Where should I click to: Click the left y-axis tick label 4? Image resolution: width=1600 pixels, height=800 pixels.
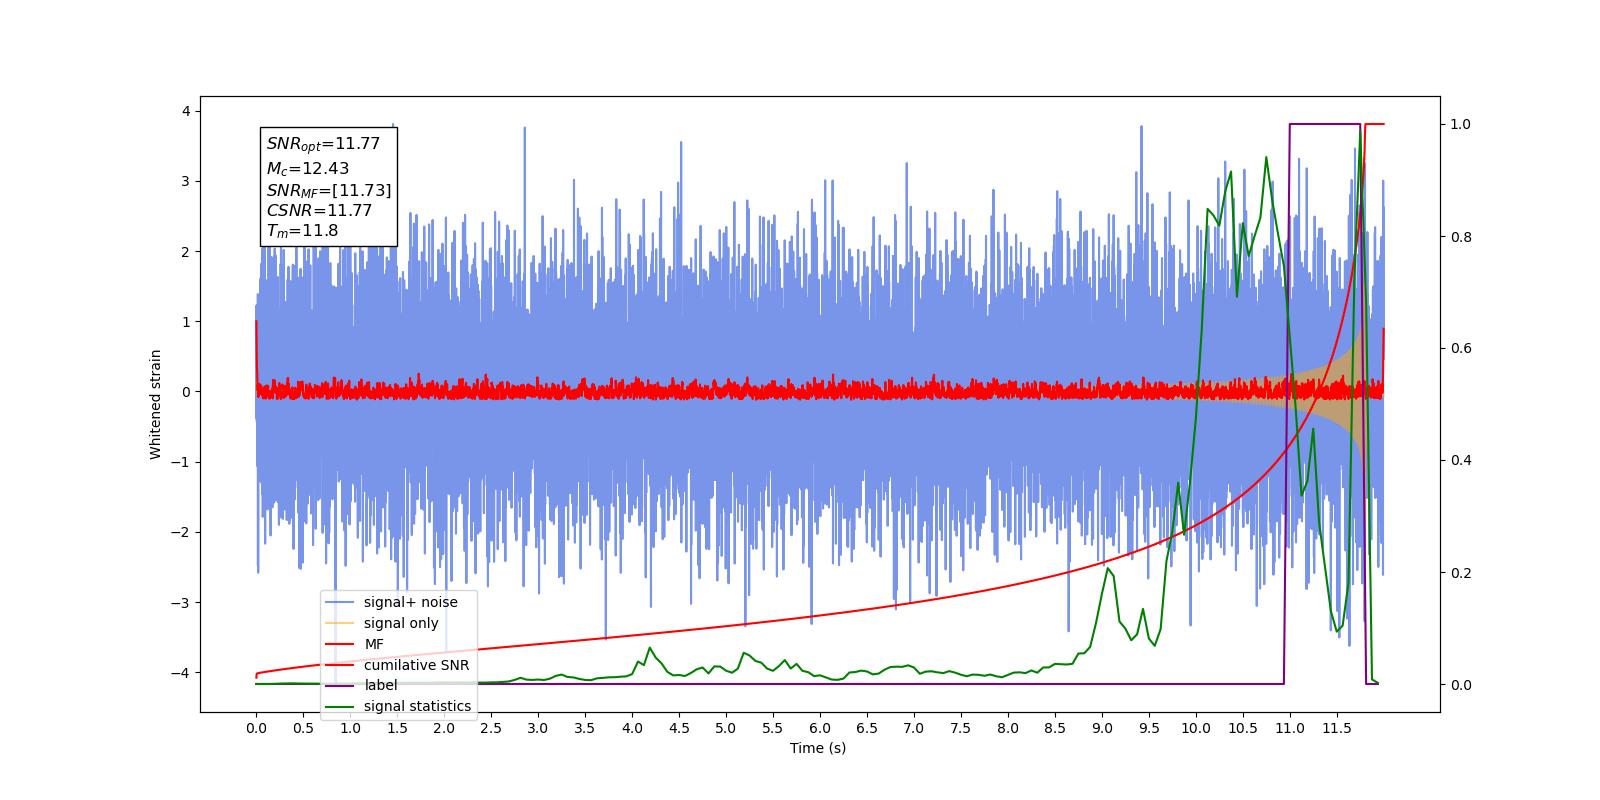tap(186, 111)
